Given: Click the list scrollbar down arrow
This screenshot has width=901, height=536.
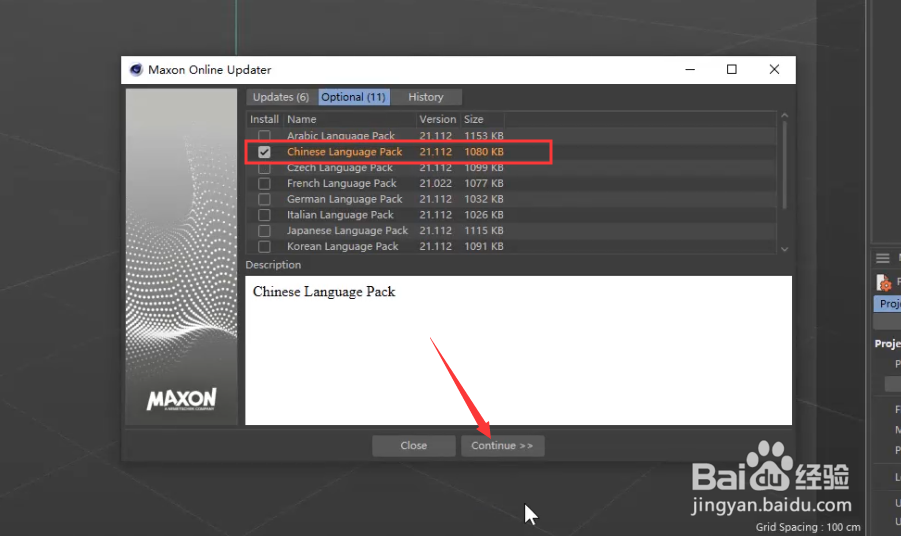Looking at the screenshot, I should 784,249.
